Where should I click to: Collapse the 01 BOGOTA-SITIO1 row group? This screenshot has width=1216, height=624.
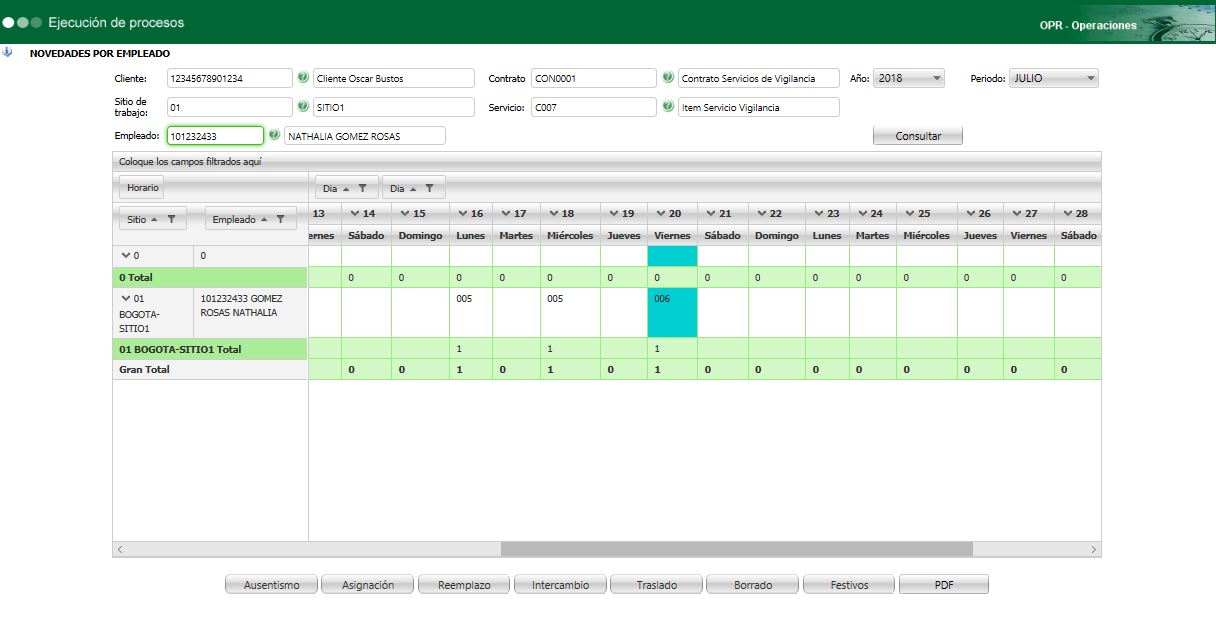[125, 298]
